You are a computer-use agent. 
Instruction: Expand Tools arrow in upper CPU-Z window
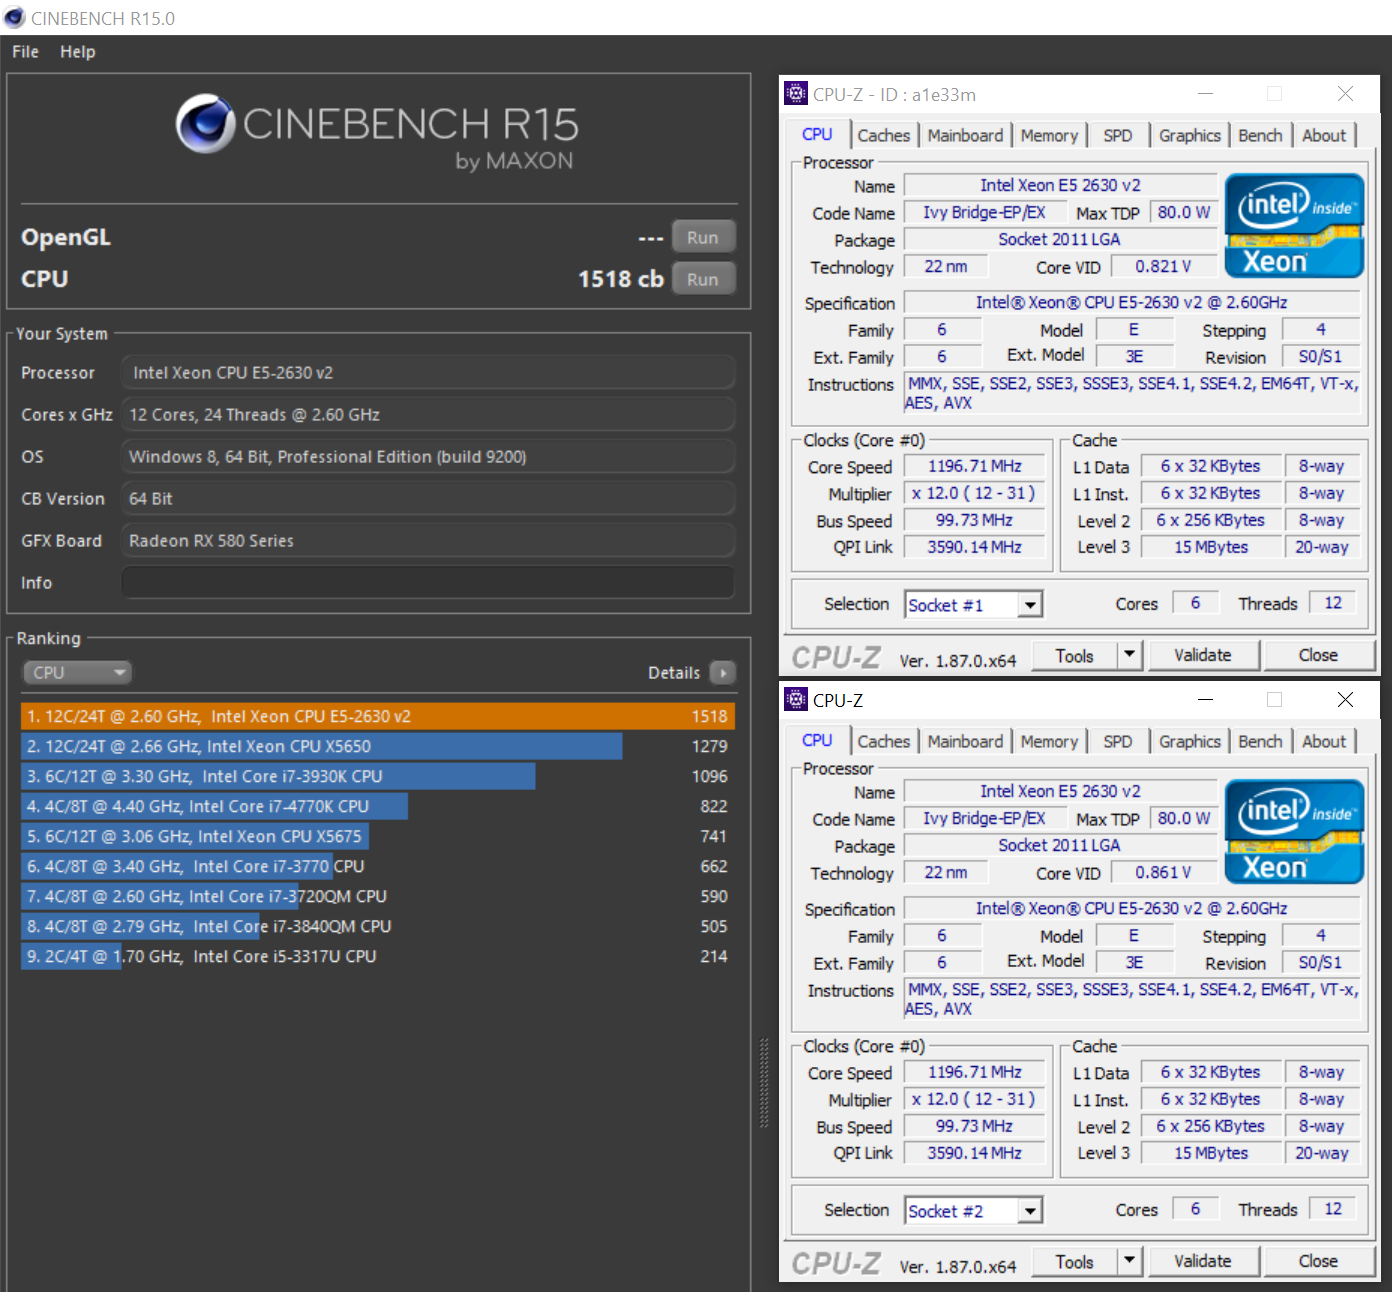click(x=1130, y=656)
